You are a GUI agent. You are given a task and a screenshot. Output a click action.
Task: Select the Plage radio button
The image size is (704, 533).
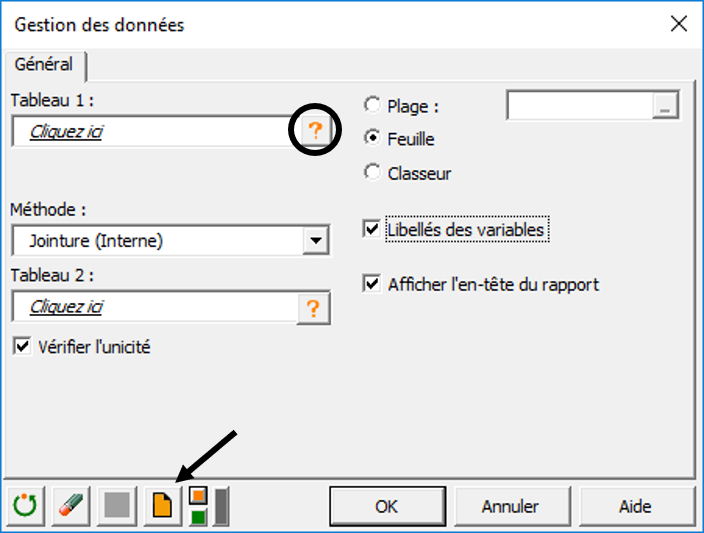pyautogui.click(x=372, y=105)
